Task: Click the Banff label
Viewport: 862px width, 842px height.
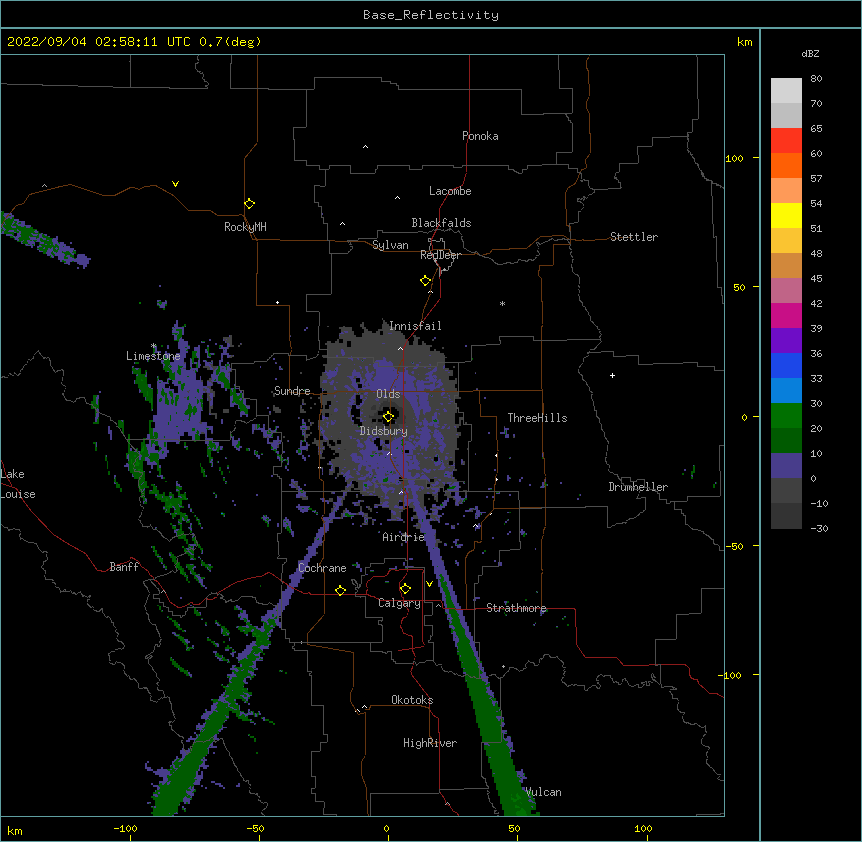Action: pos(124,567)
